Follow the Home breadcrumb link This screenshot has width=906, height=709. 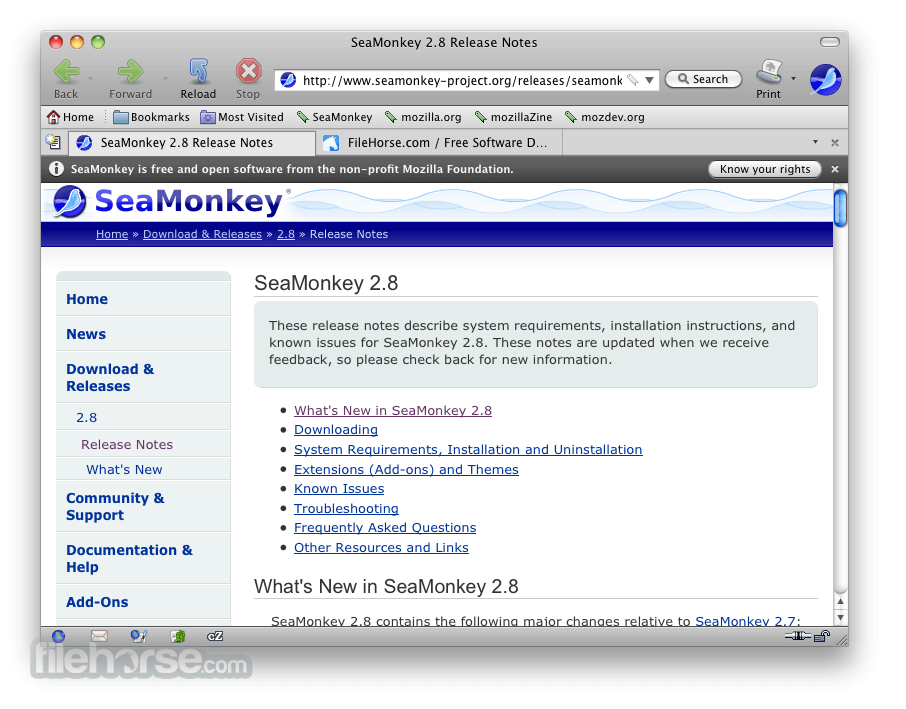(112, 234)
